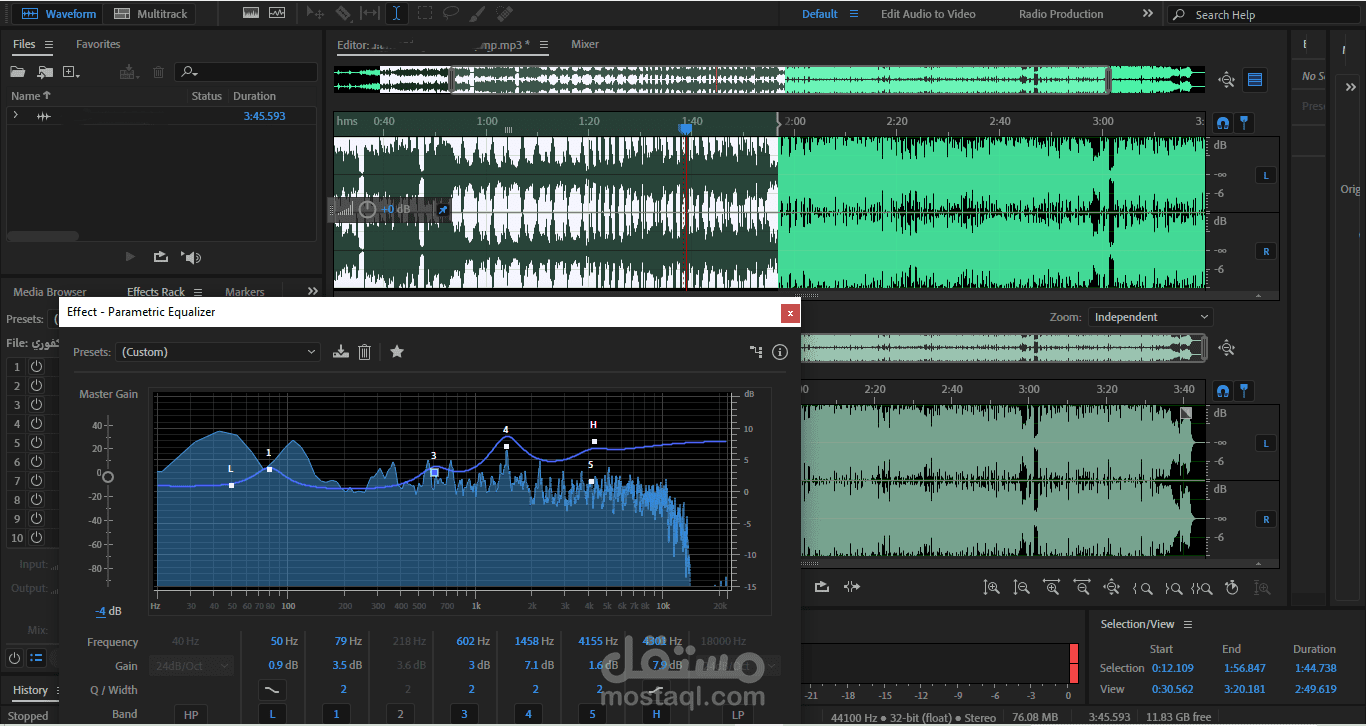Viewport: 1366px width, 726px height.
Task: Open the Markers panel tab
Action: (244, 291)
